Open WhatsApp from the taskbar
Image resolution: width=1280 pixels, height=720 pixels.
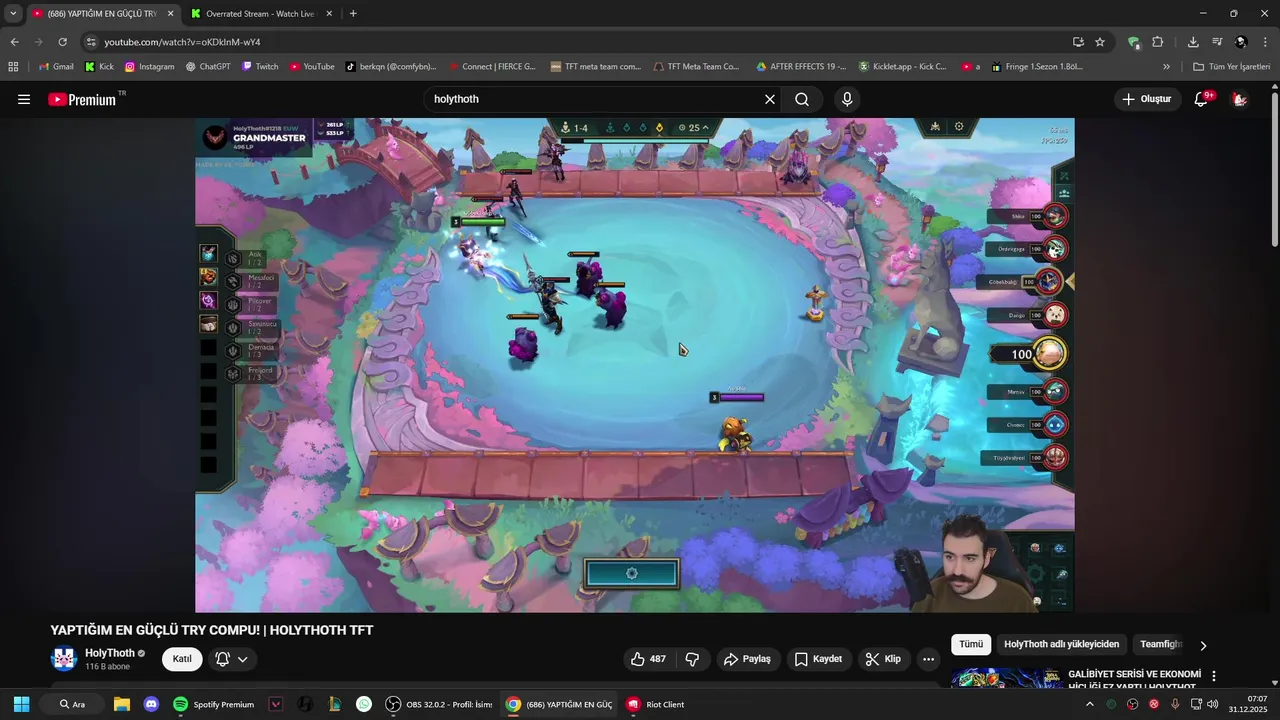[364, 704]
